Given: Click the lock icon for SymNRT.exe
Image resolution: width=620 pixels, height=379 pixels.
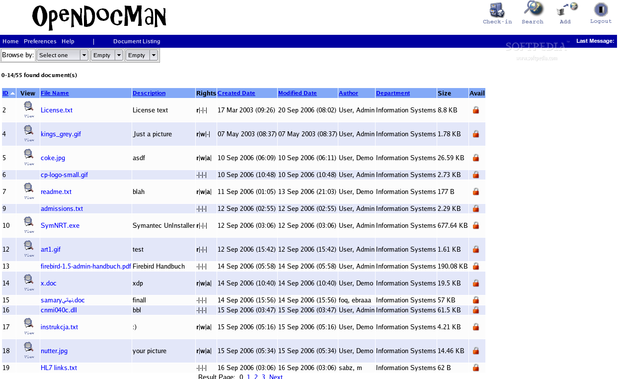Looking at the screenshot, I should tap(476, 226).
